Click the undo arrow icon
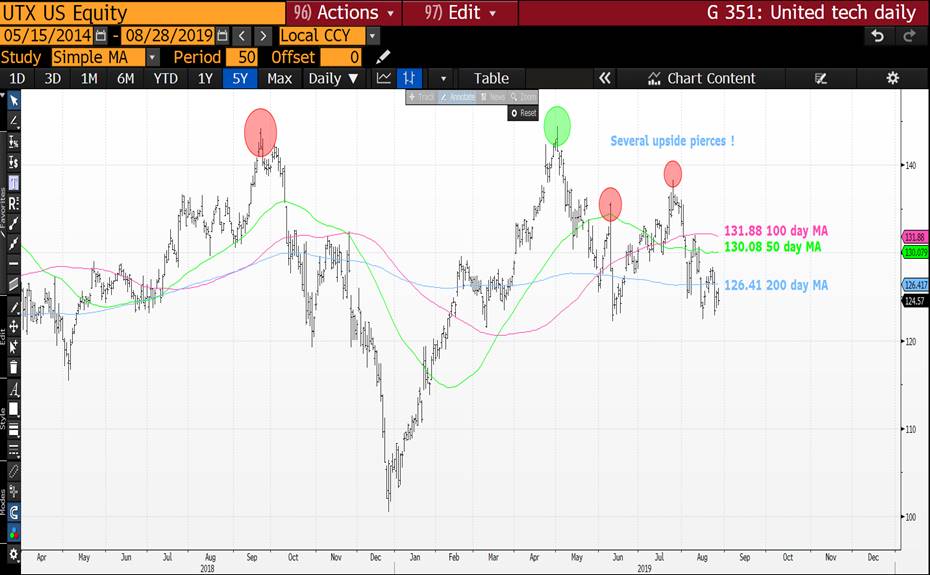This screenshot has height=575, width=930. 877,36
